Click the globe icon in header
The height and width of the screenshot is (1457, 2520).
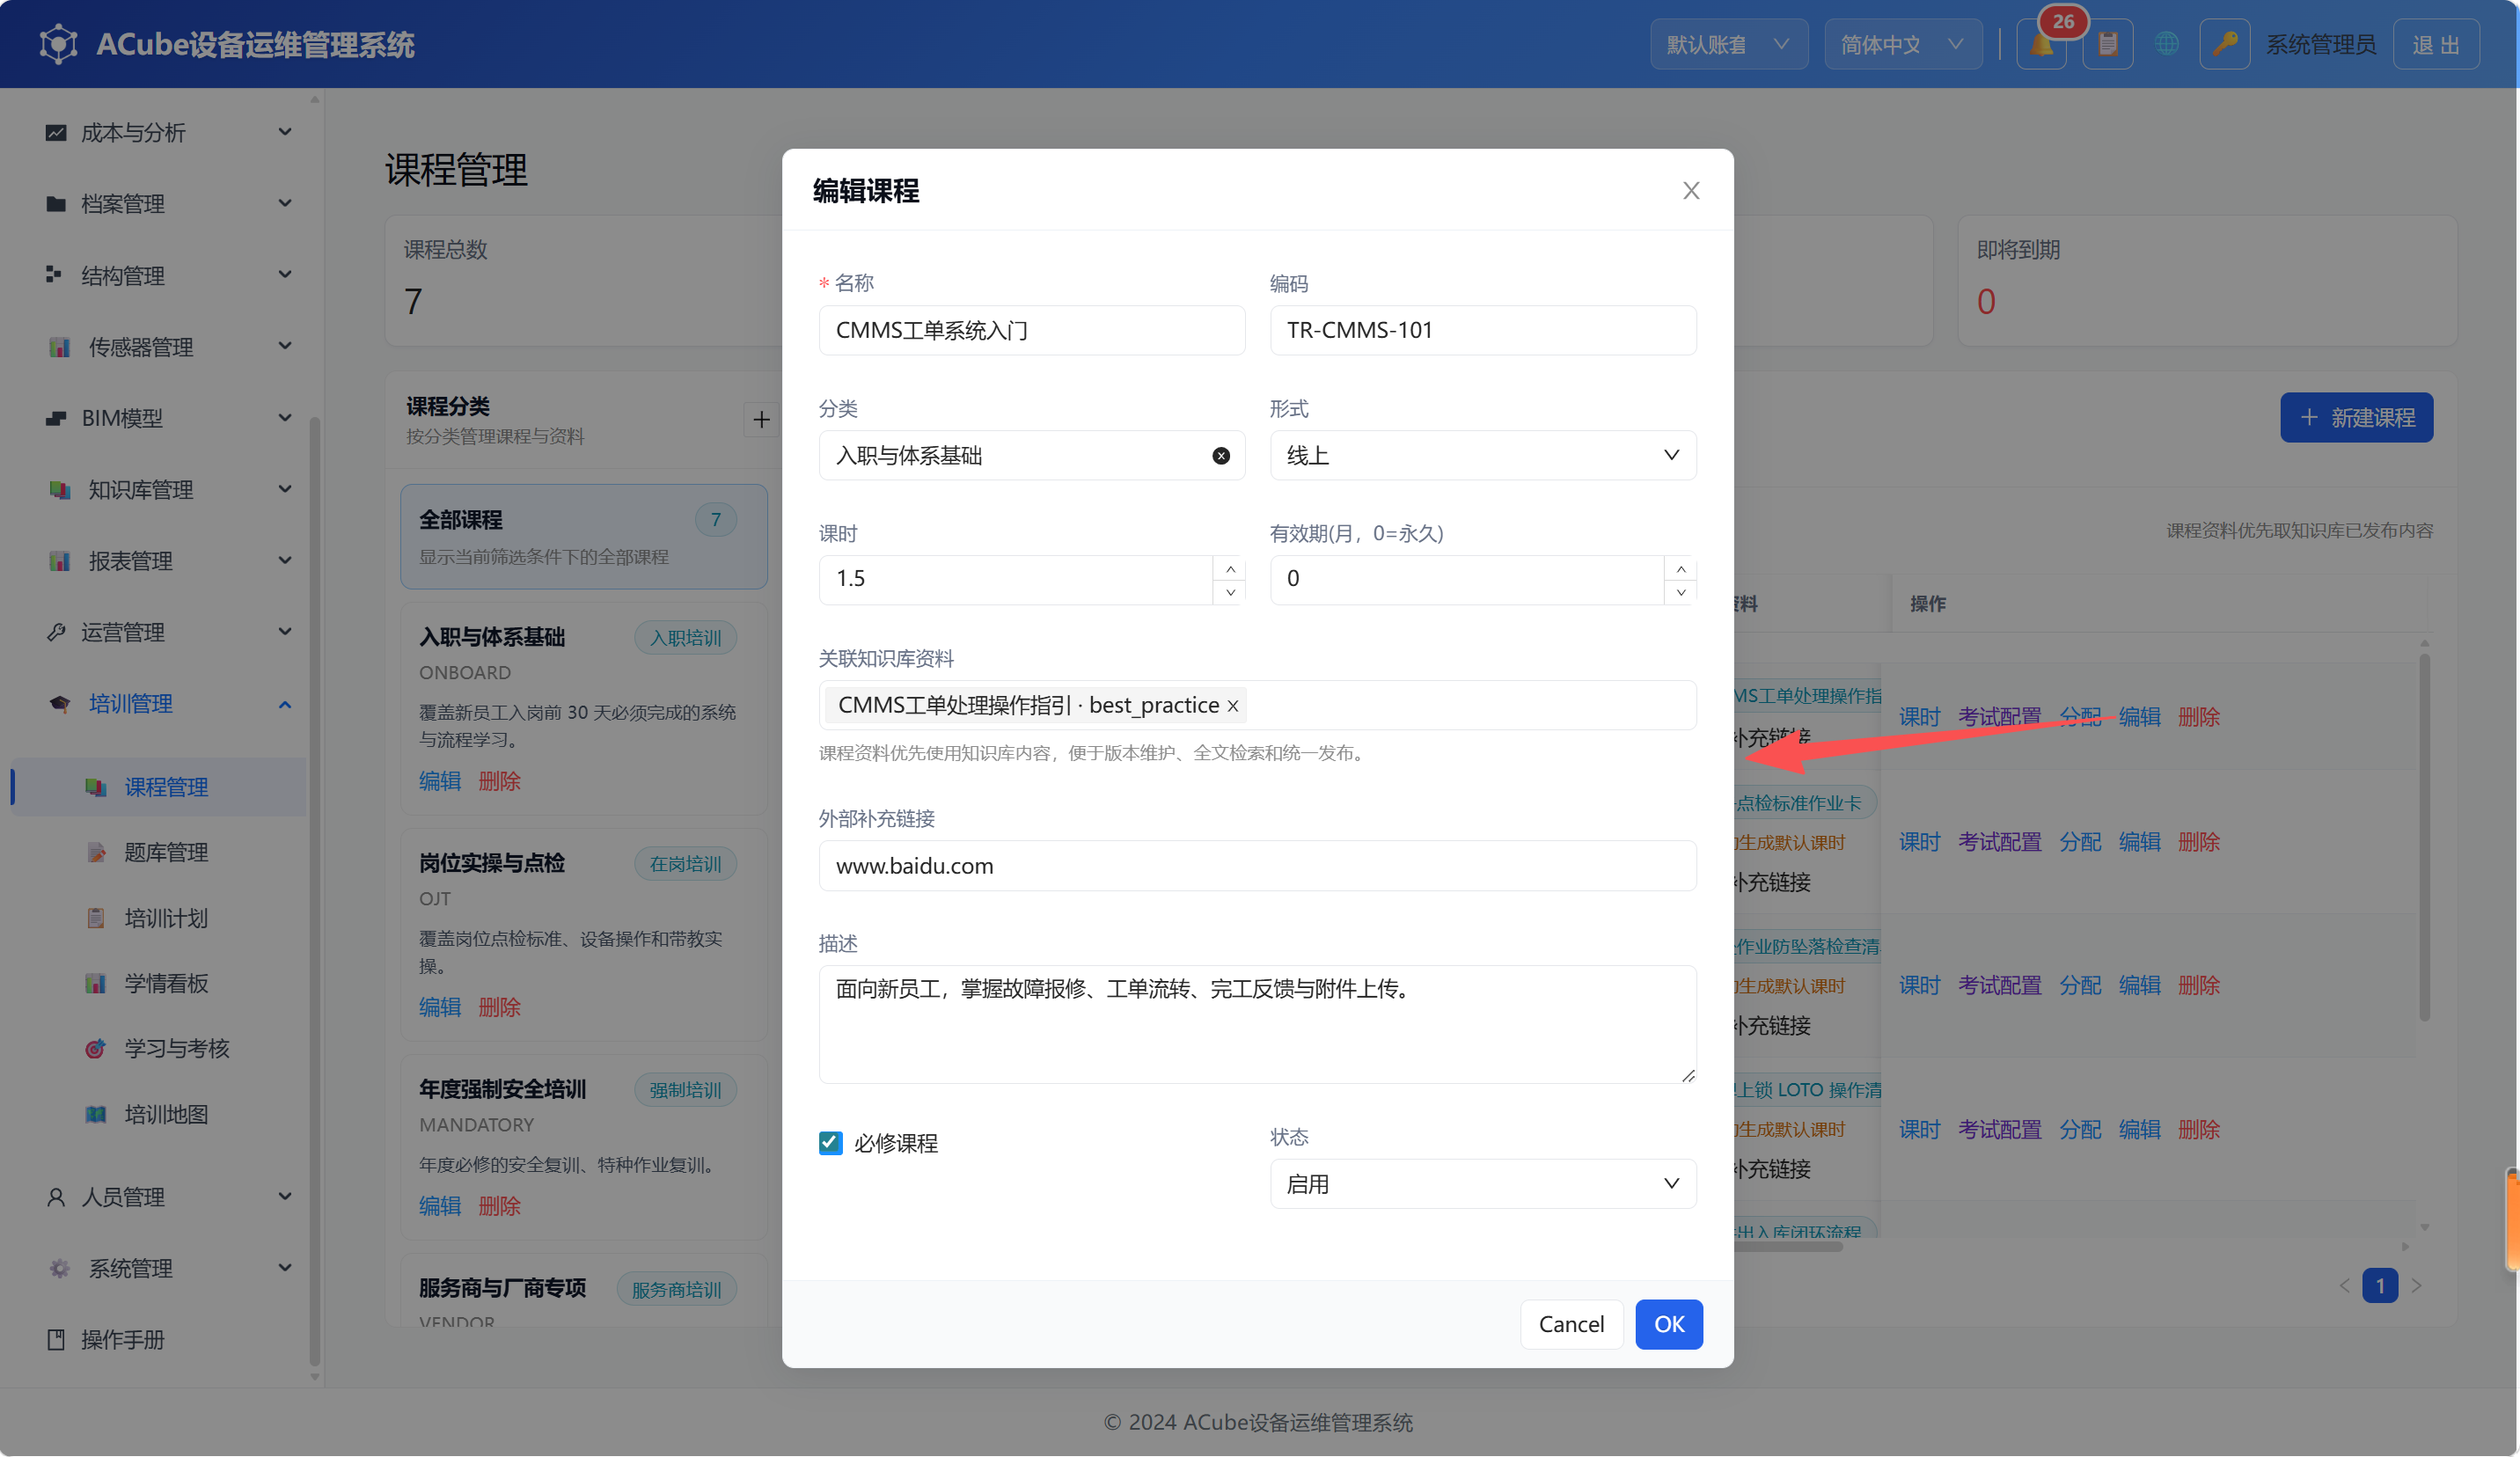2166,45
